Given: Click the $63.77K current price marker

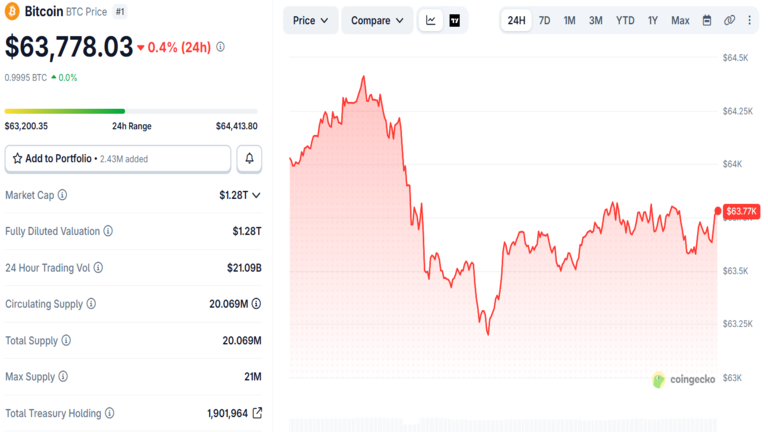Looking at the screenshot, I should click(741, 211).
